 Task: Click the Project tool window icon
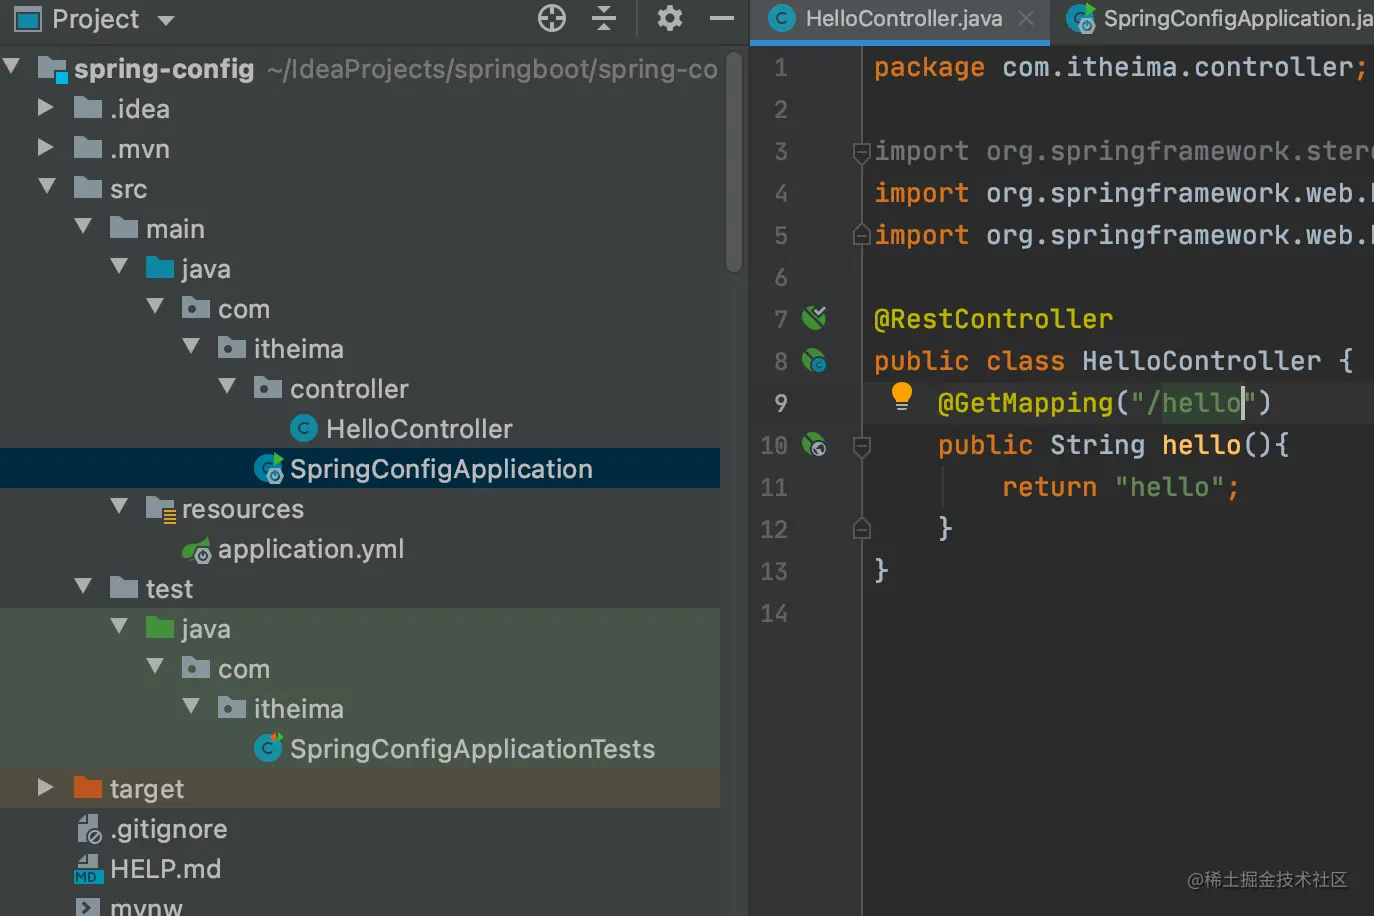[x=28, y=19]
